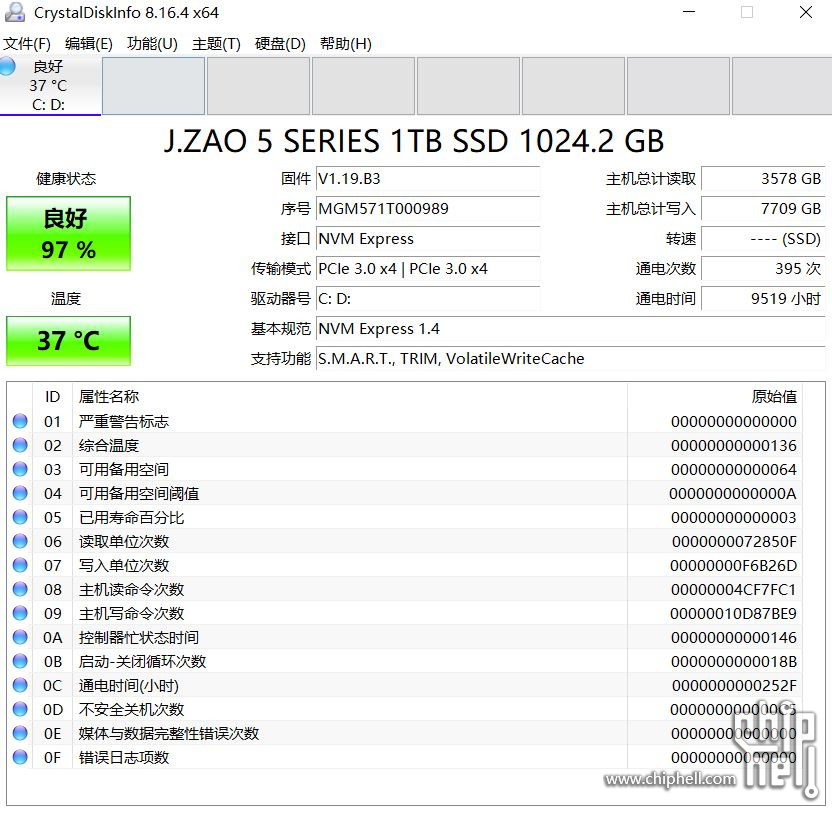Click status orb for 0D 不安全关机次数
The width and height of the screenshot is (832, 814).
coord(20,709)
